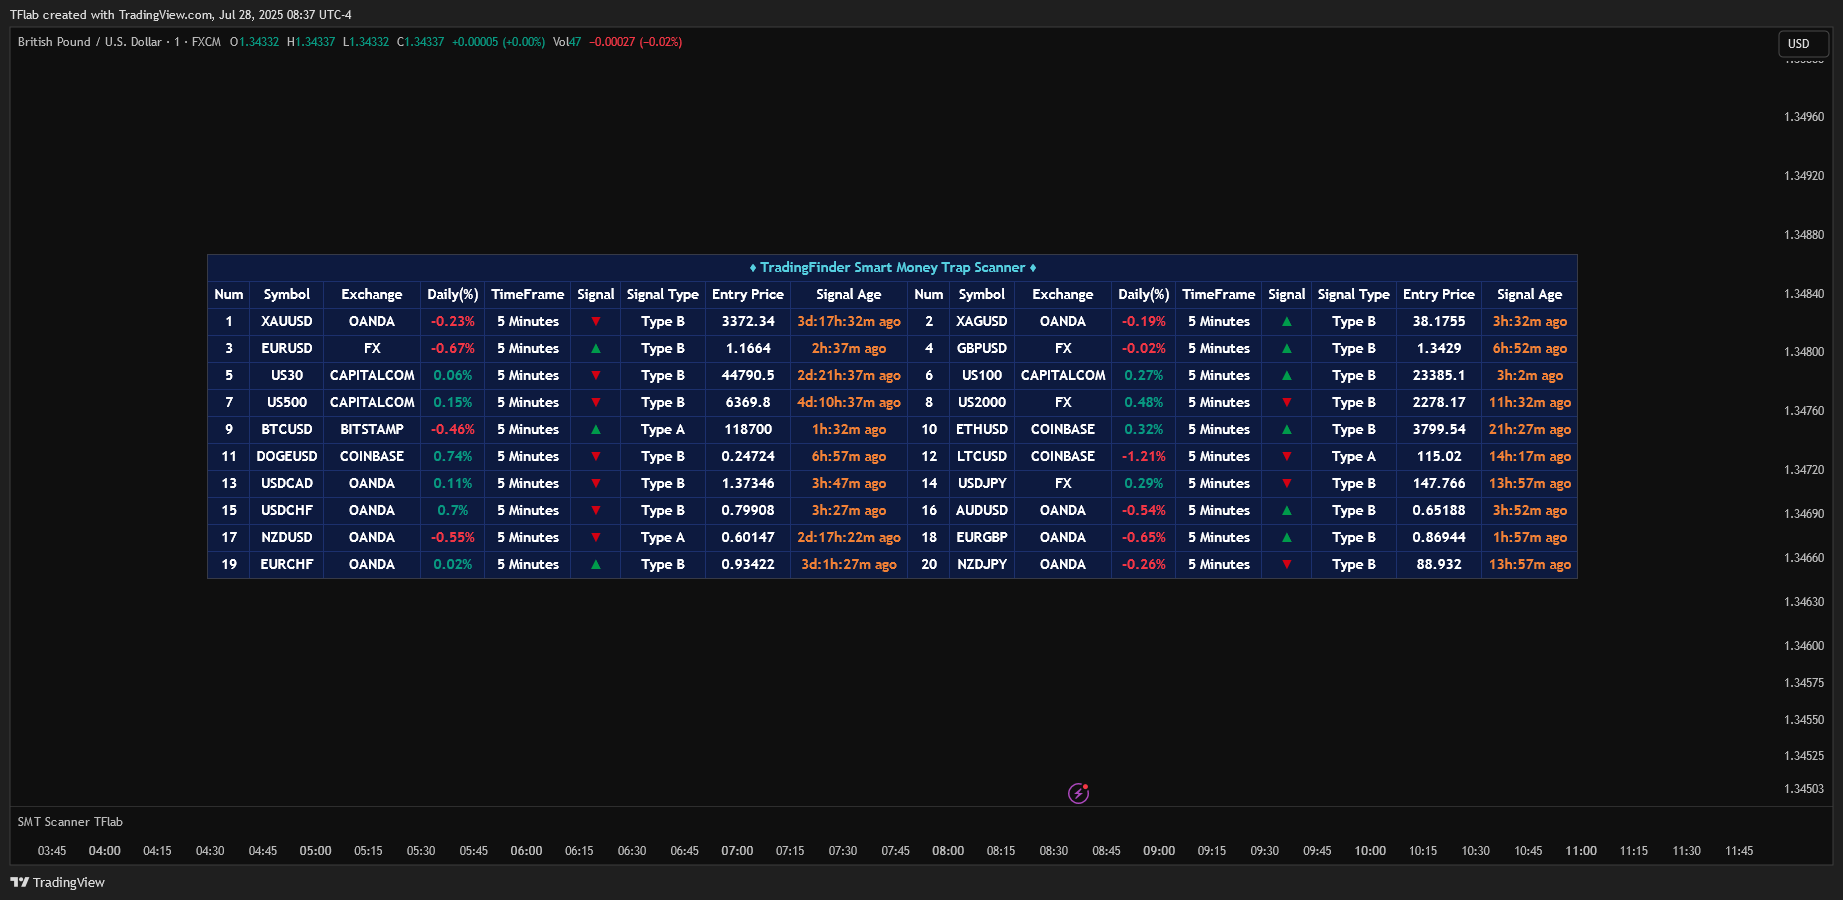Select the BTCUSD symbol cell
The height and width of the screenshot is (900, 1843).
coord(287,429)
